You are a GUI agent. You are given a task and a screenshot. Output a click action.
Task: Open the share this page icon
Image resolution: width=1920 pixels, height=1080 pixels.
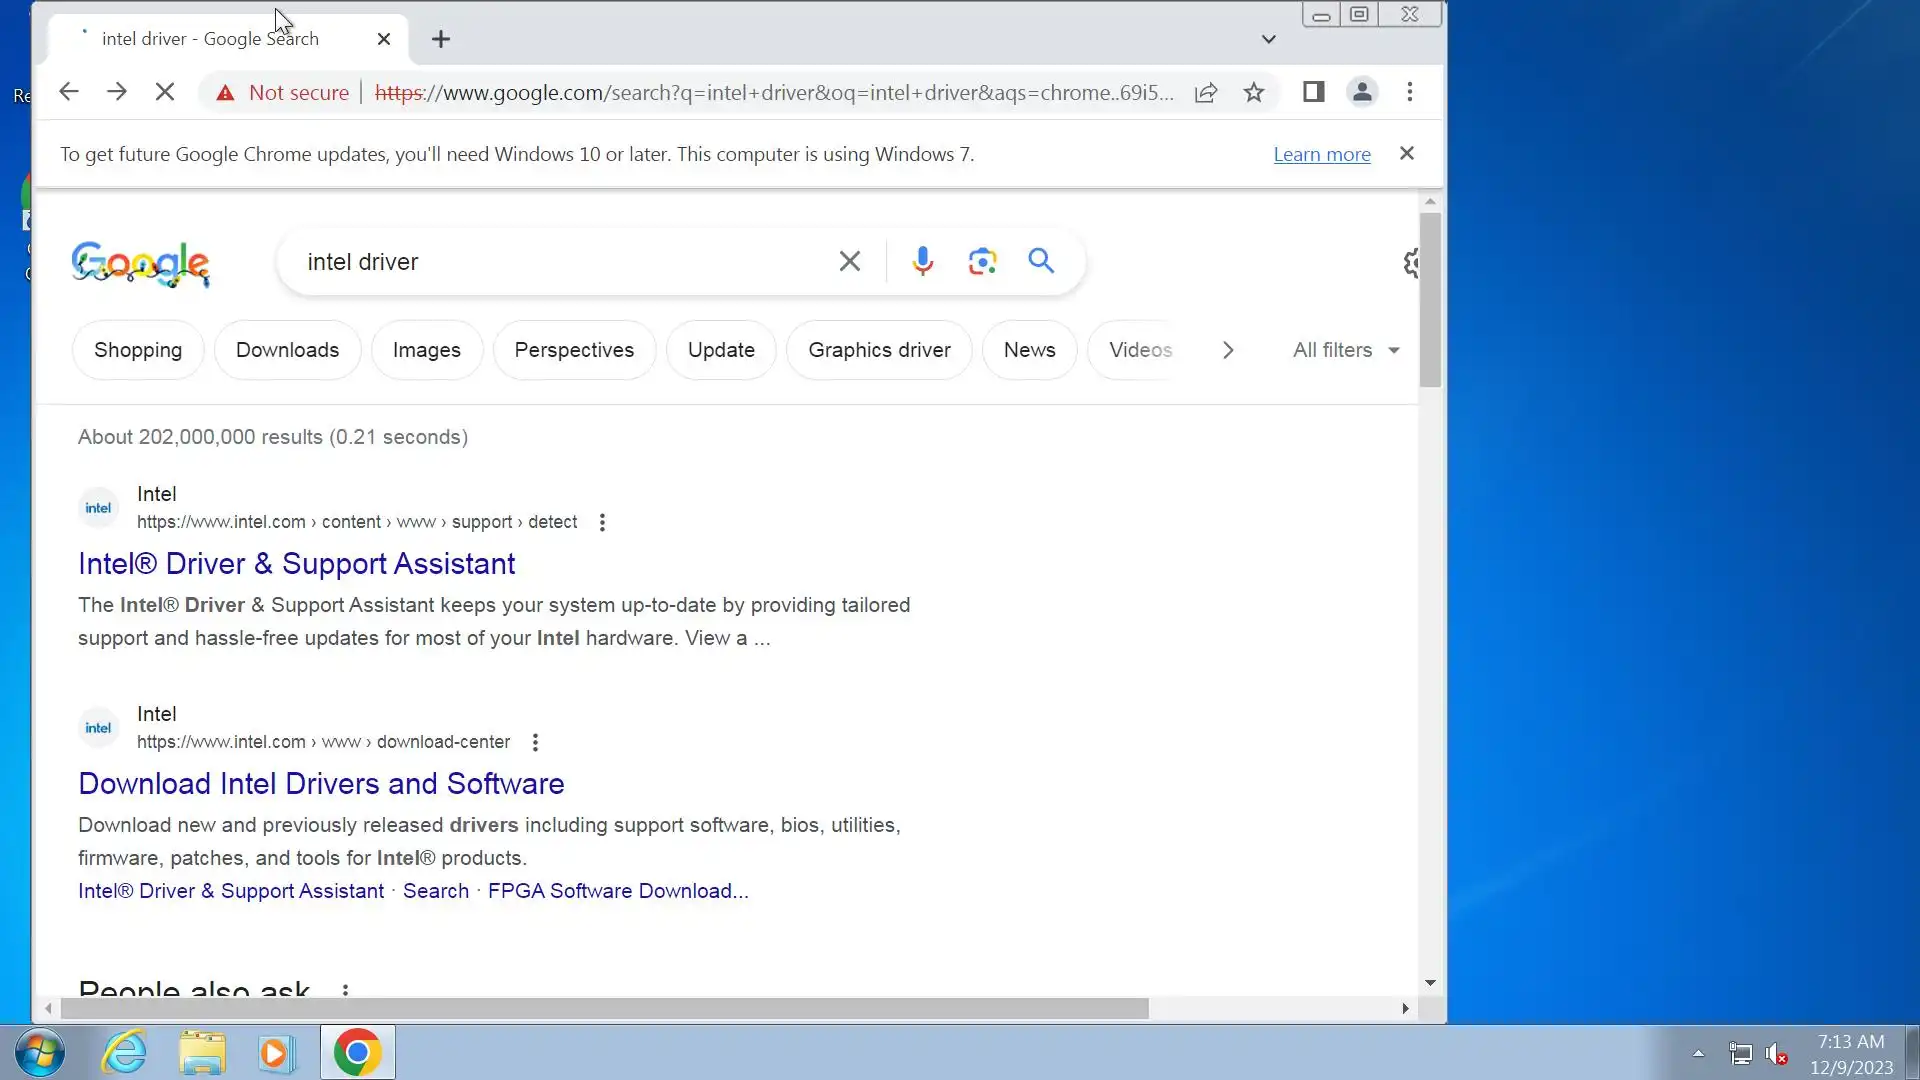1206,93
